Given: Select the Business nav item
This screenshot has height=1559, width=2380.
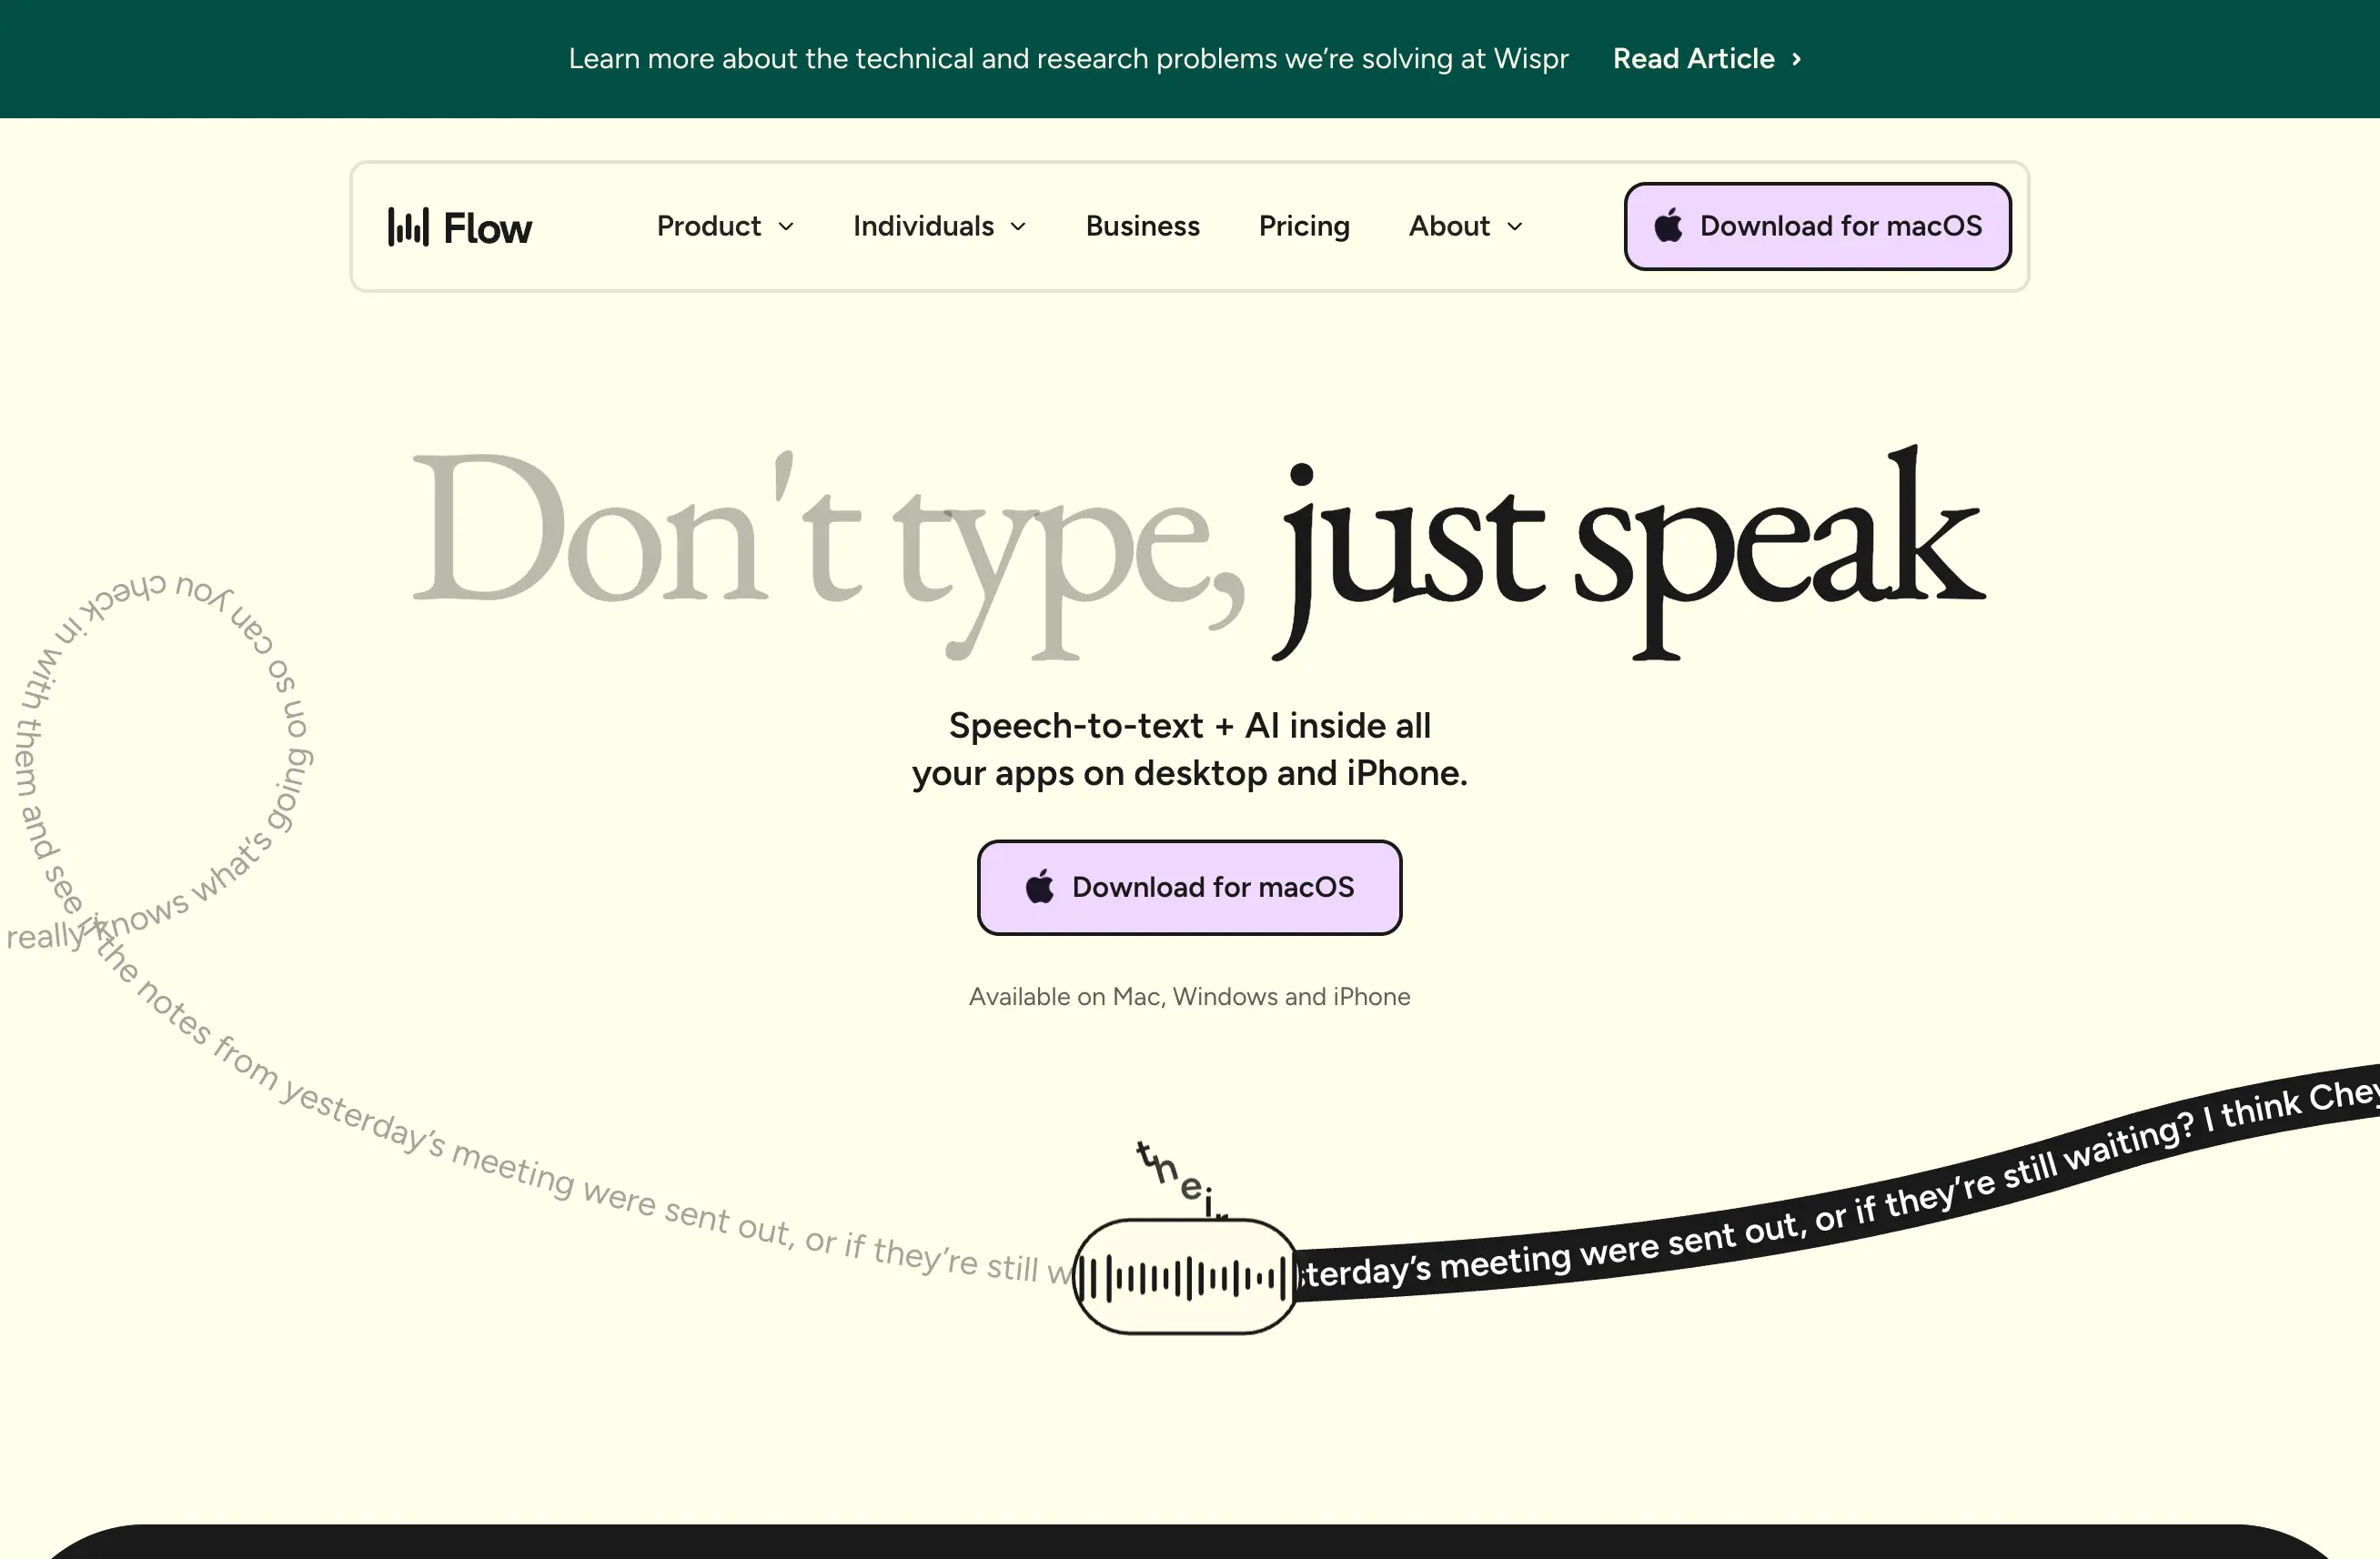Looking at the screenshot, I should 1142,226.
